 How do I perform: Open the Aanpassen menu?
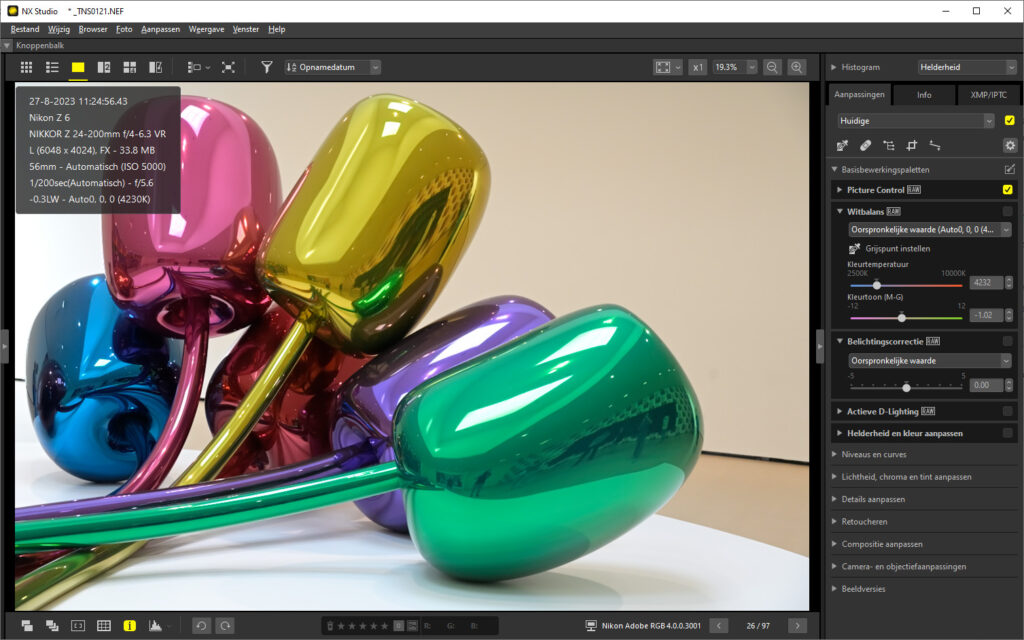point(160,29)
